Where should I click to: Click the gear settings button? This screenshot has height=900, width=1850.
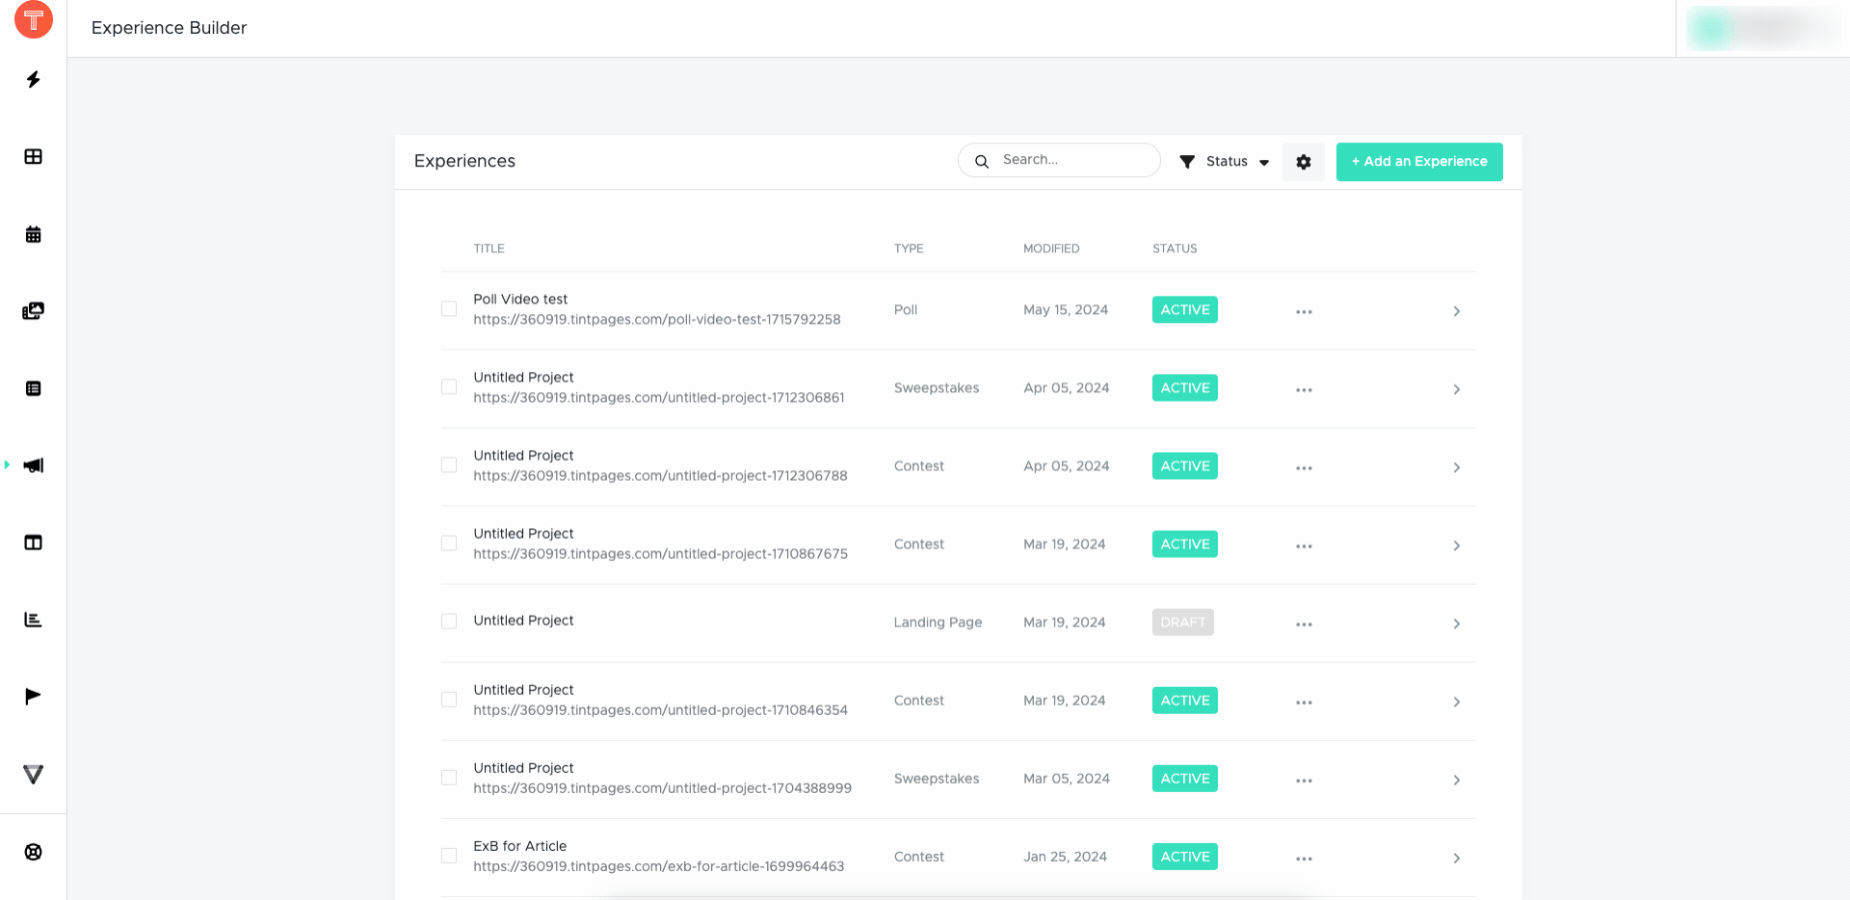coord(1303,161)
